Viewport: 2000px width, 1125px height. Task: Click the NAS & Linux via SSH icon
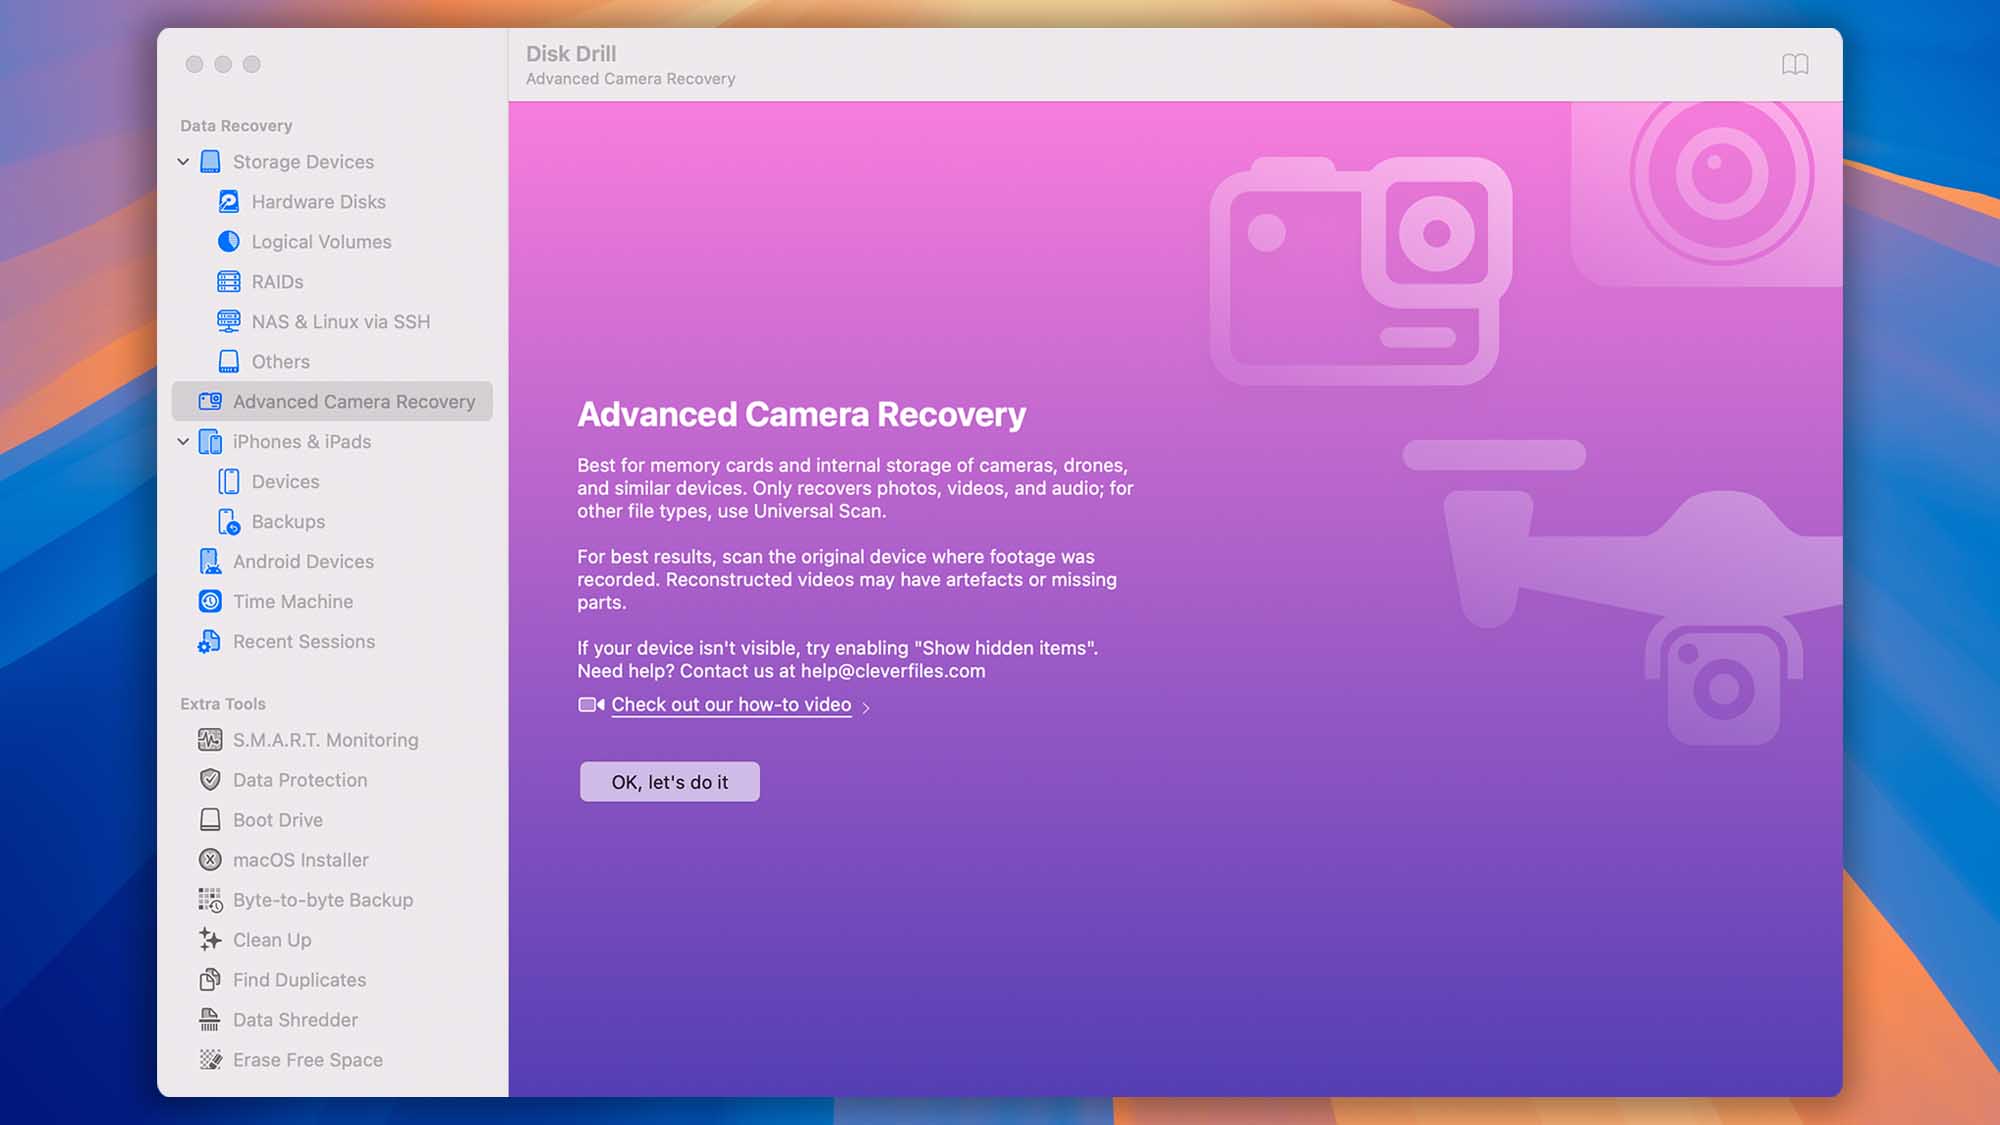tap(229, 322)
